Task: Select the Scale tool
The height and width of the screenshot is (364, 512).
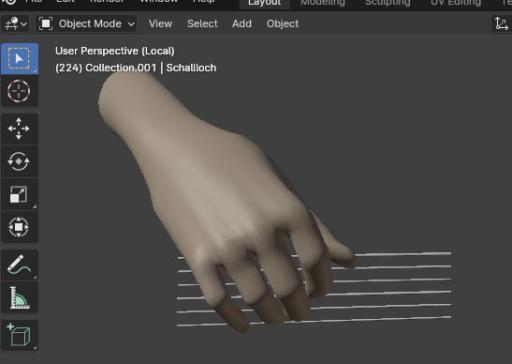Action: pyautogui.click(x=19, y=194)
